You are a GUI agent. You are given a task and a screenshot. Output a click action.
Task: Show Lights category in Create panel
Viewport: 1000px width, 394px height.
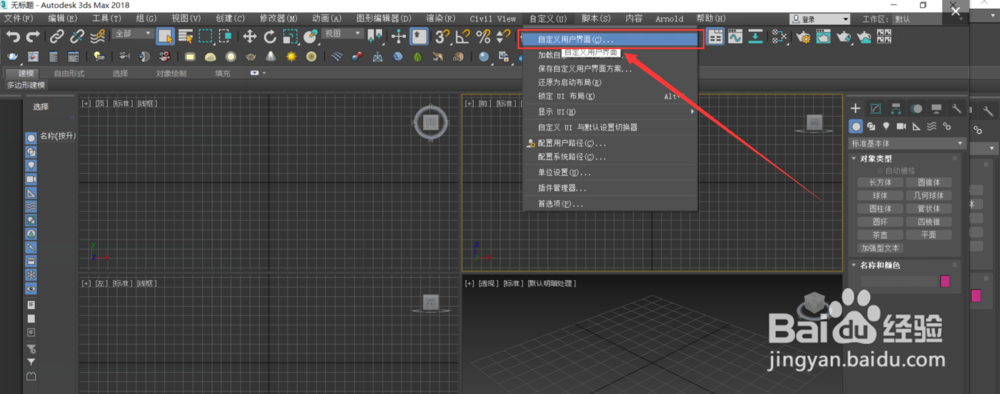point(886,126)
